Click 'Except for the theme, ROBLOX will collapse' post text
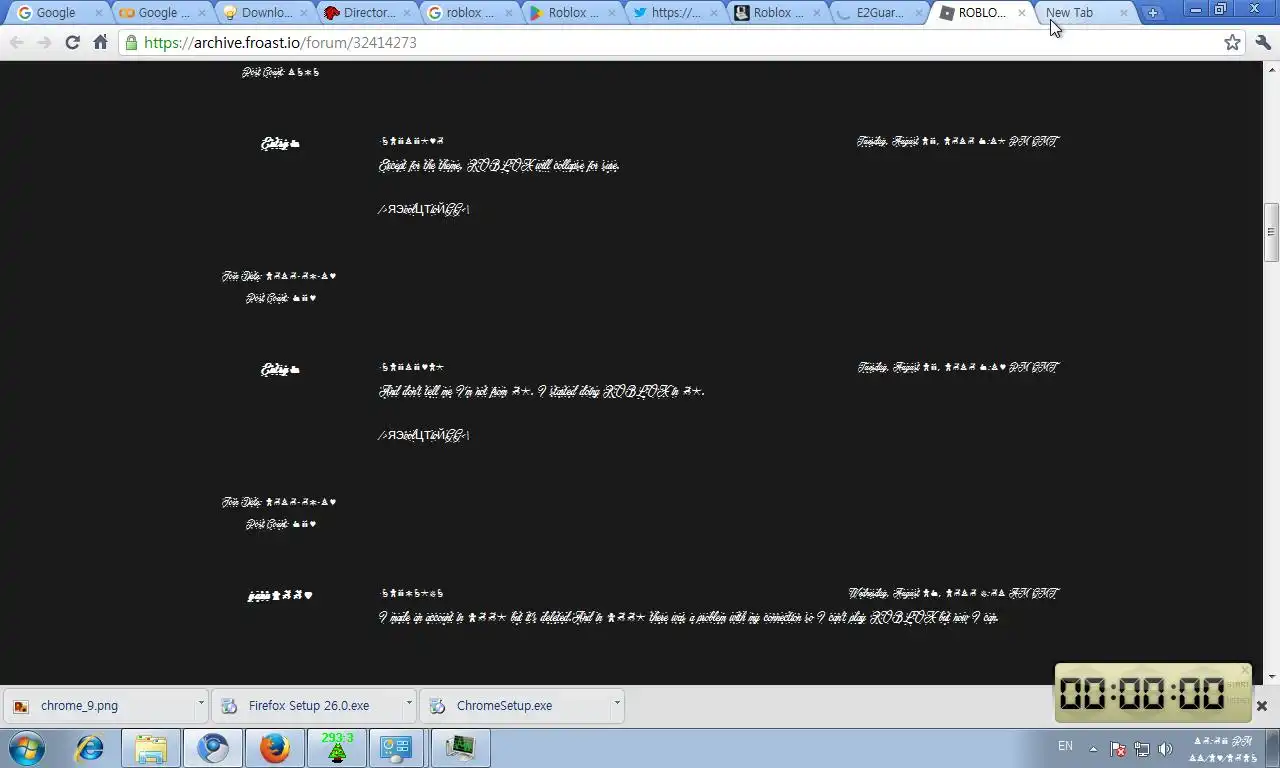 click(499, 166)
